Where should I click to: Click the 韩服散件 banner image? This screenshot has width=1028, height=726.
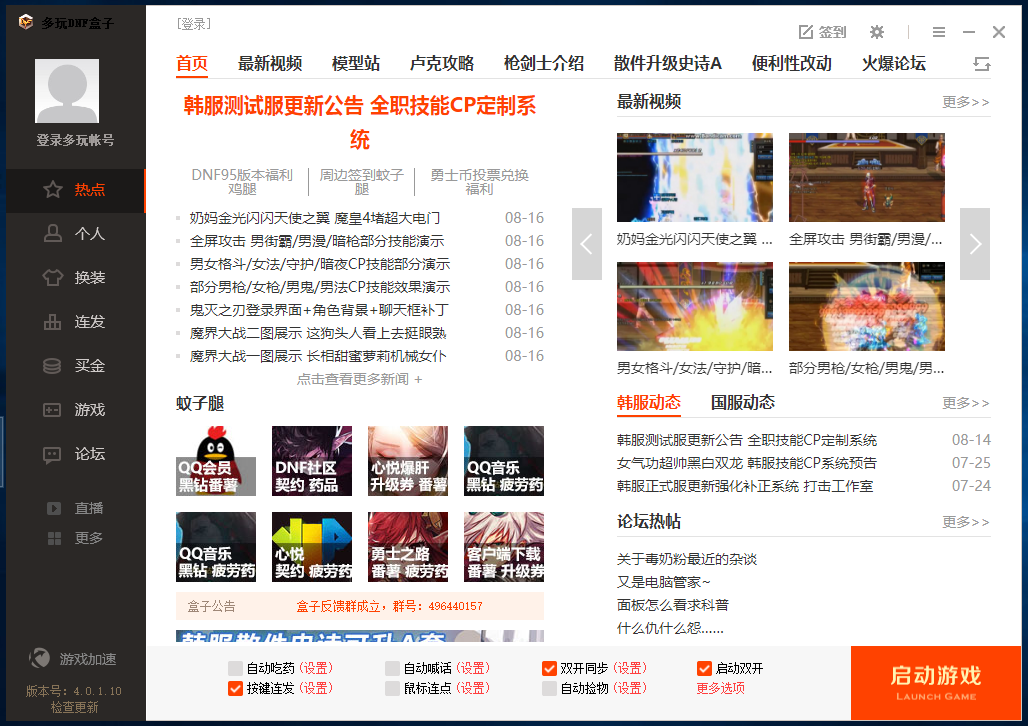point(360,636)
